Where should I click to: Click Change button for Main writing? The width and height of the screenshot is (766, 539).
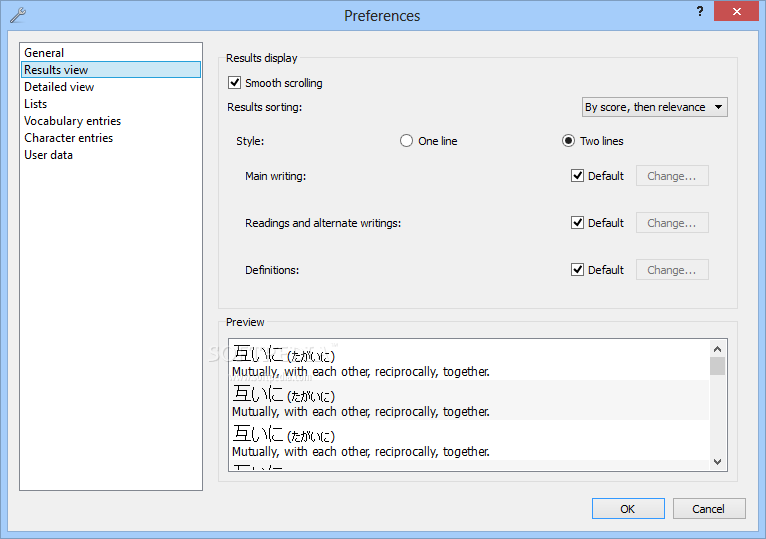coord(672,176)
